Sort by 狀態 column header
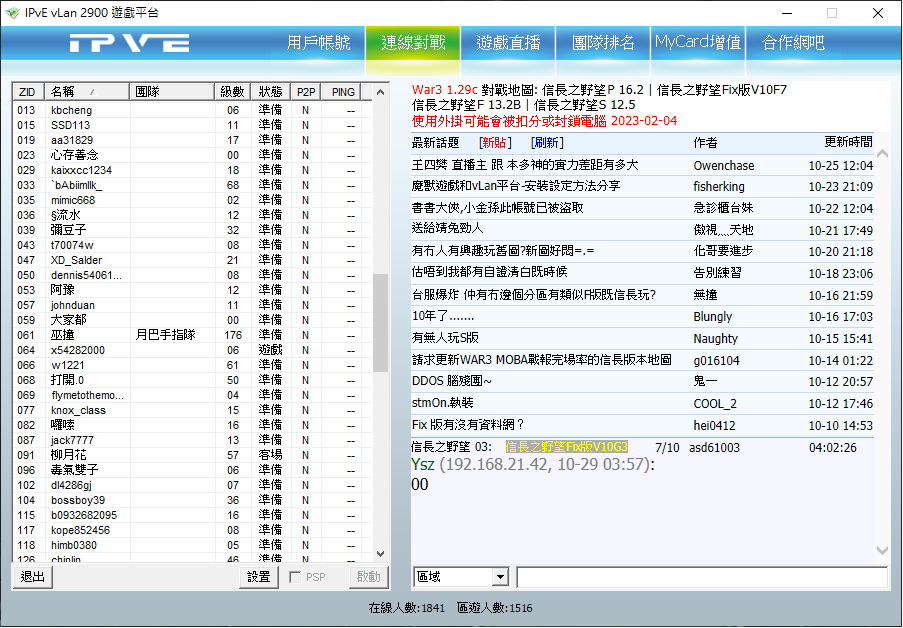 [270, 92]
